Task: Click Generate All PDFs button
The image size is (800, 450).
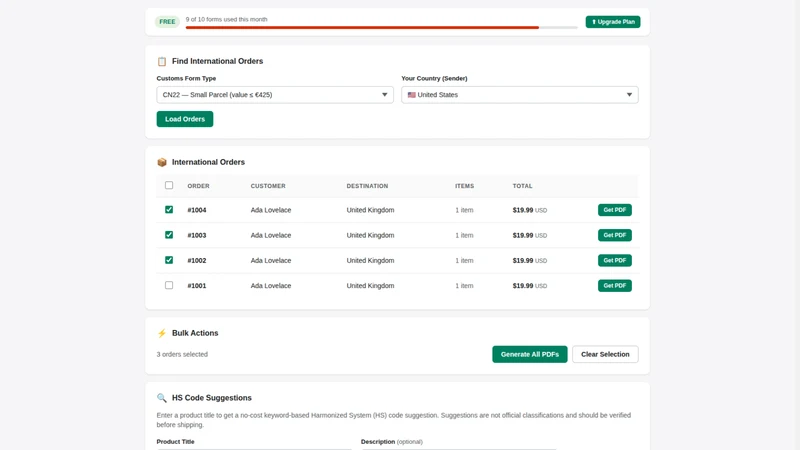Action: 530,354
